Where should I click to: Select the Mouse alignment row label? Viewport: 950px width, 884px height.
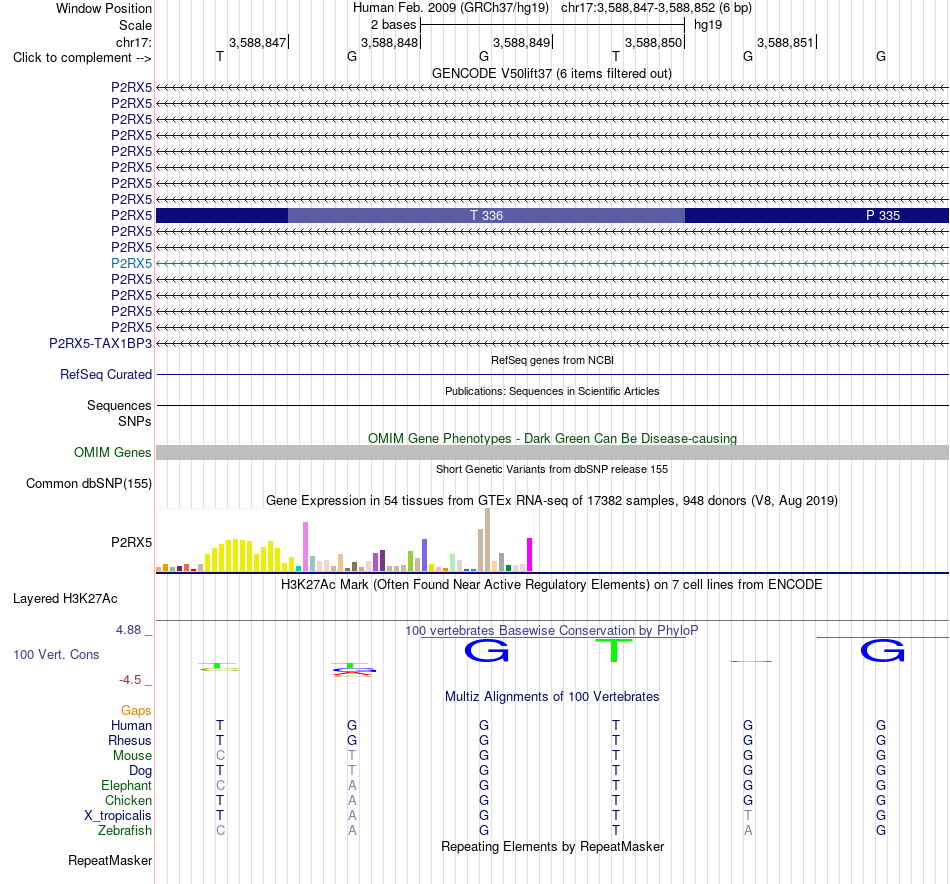[x=132, y=756]
